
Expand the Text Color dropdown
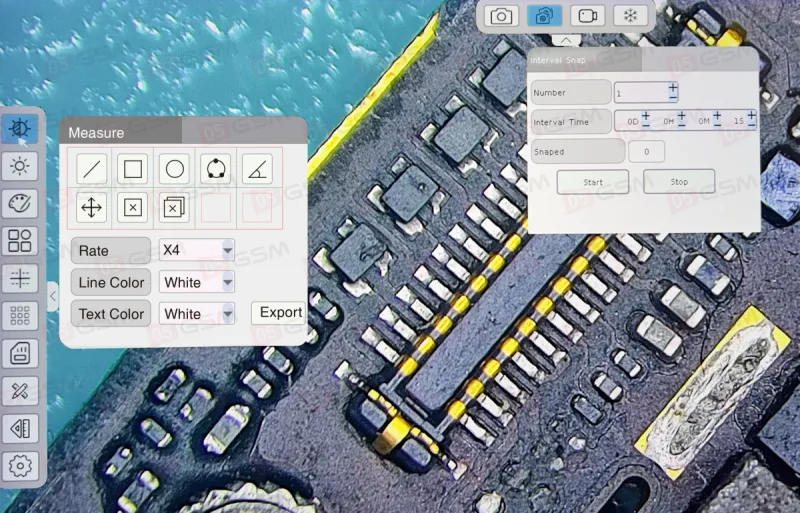(197, 313)
